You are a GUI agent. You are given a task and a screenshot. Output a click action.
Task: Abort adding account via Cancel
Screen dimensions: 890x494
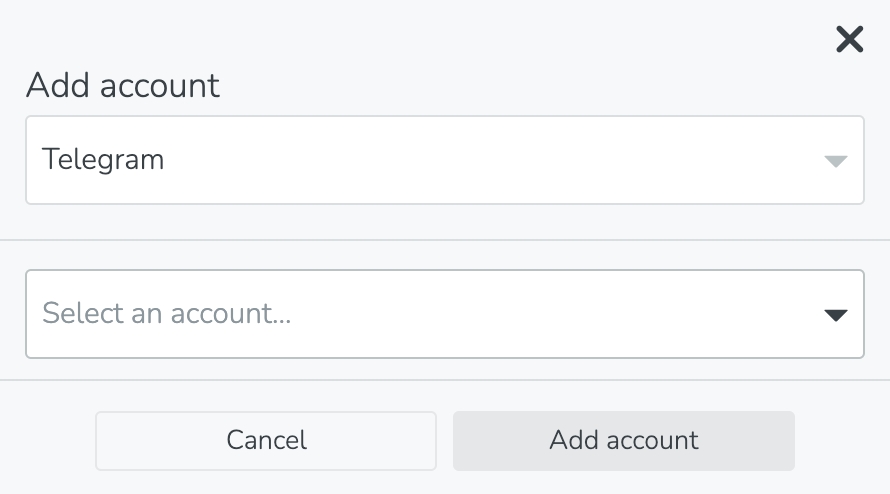266,440
